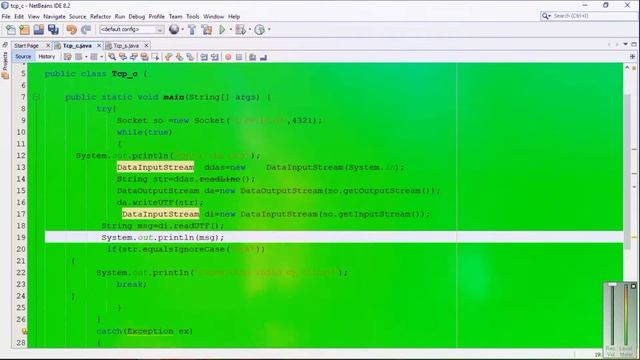Switch to the Start Page tab

click(x=27, y=46)
